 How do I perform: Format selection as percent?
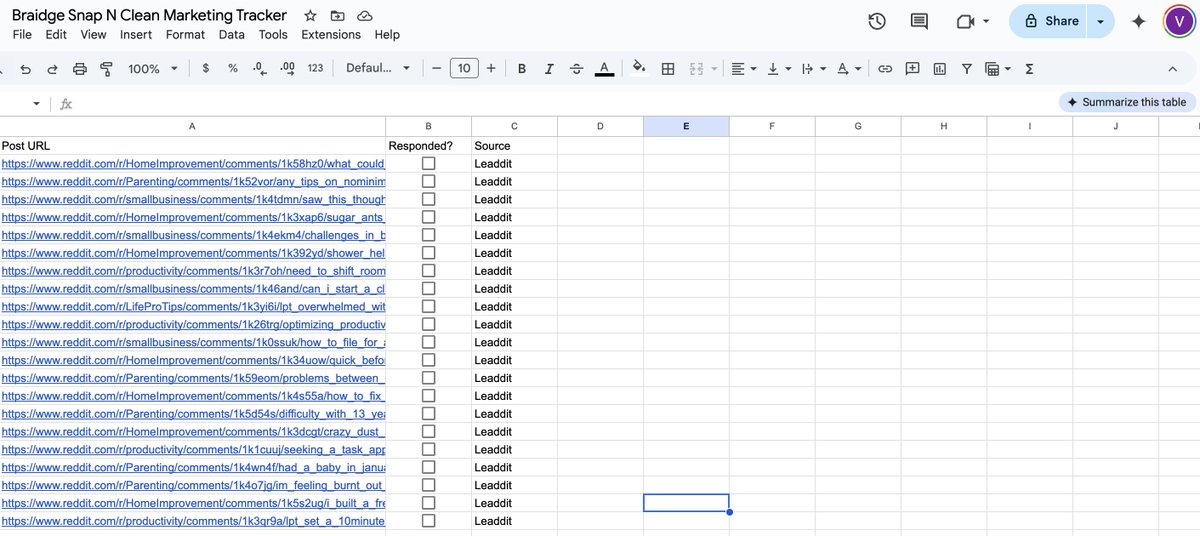(x=233, y=69)
